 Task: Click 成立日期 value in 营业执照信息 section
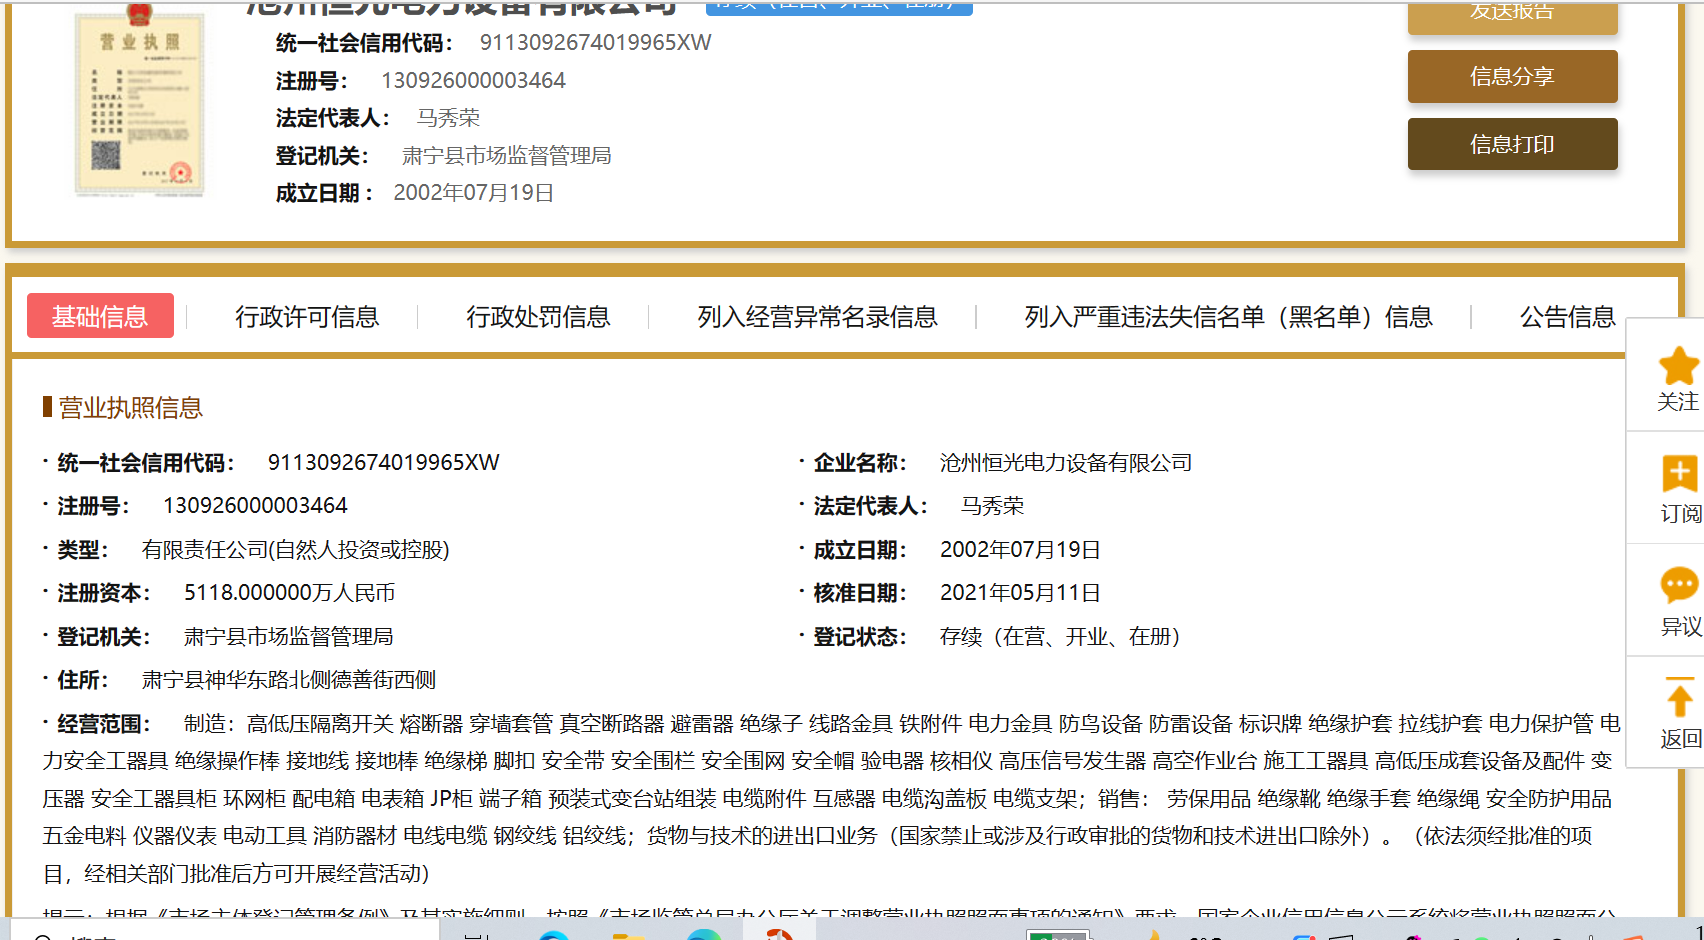click(1020, 550)
